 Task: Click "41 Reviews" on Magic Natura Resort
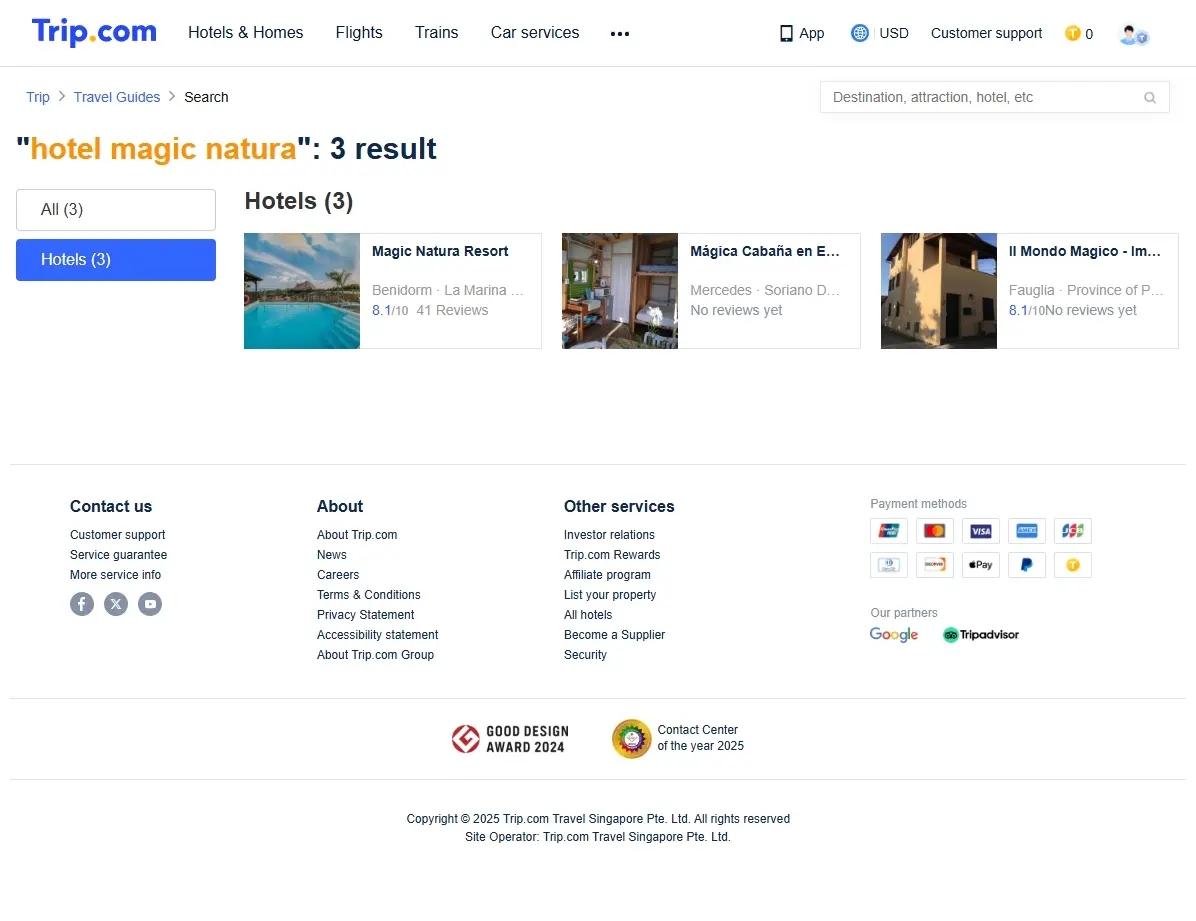(x=452, y=311)
